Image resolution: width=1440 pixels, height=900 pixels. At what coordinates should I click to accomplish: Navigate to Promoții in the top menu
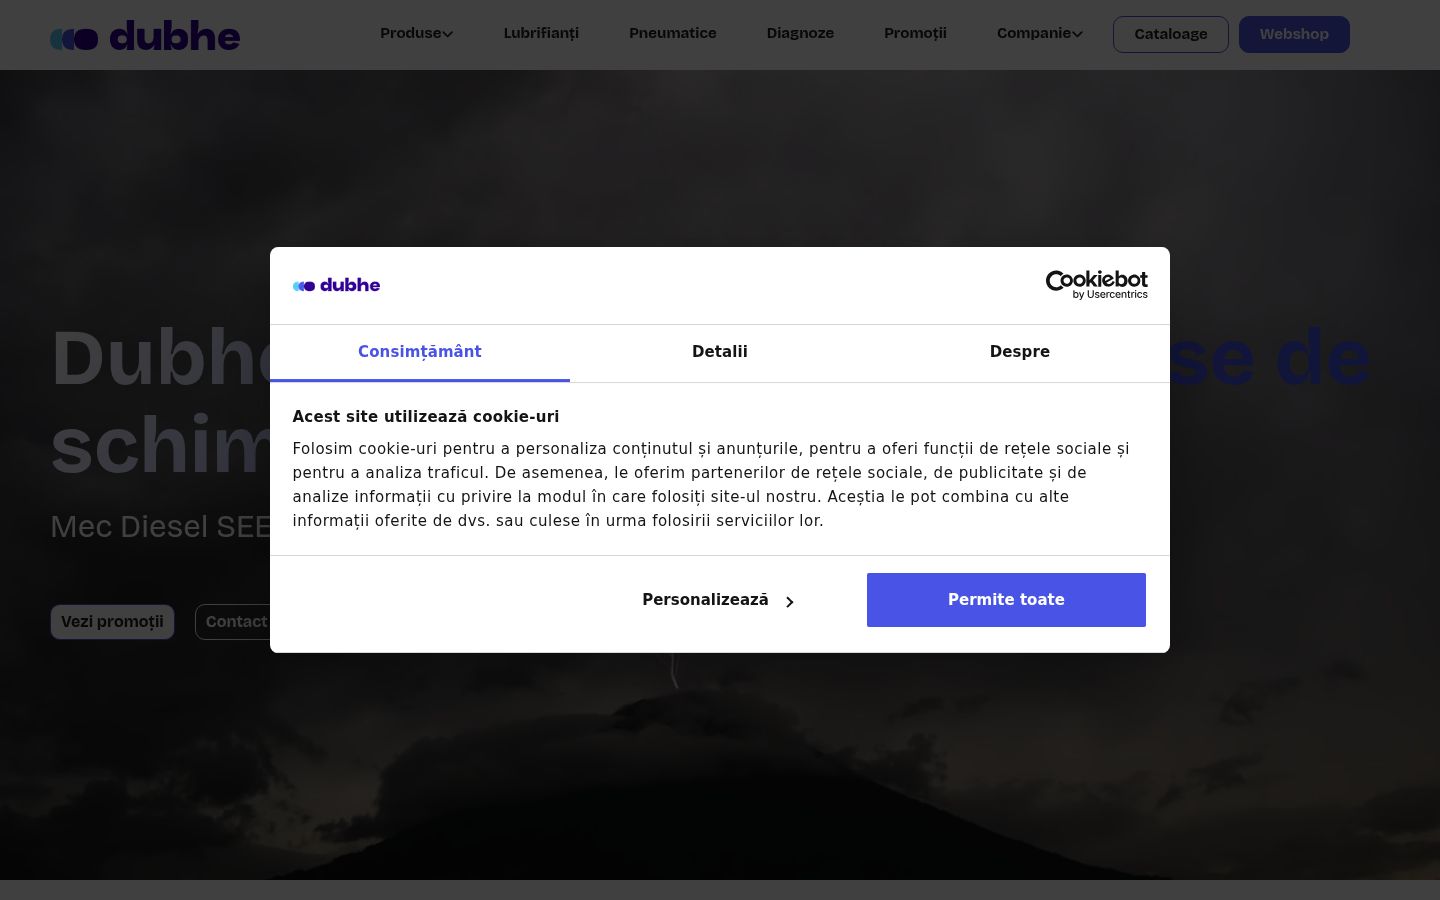(x=915, y=33)
